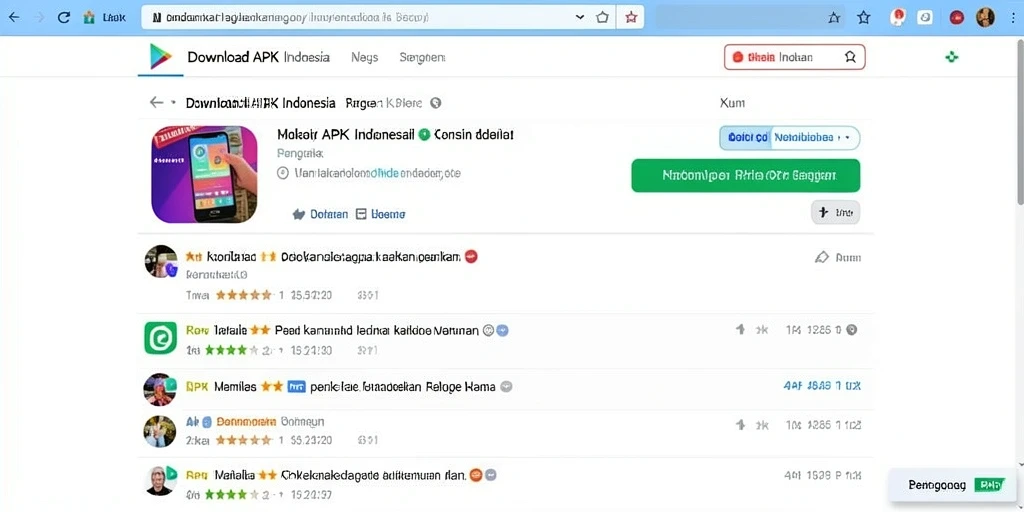The width and height of the screenshot is (1024, 512).
Task: Click the Boeme link with box icon
Action: (381, 214)
